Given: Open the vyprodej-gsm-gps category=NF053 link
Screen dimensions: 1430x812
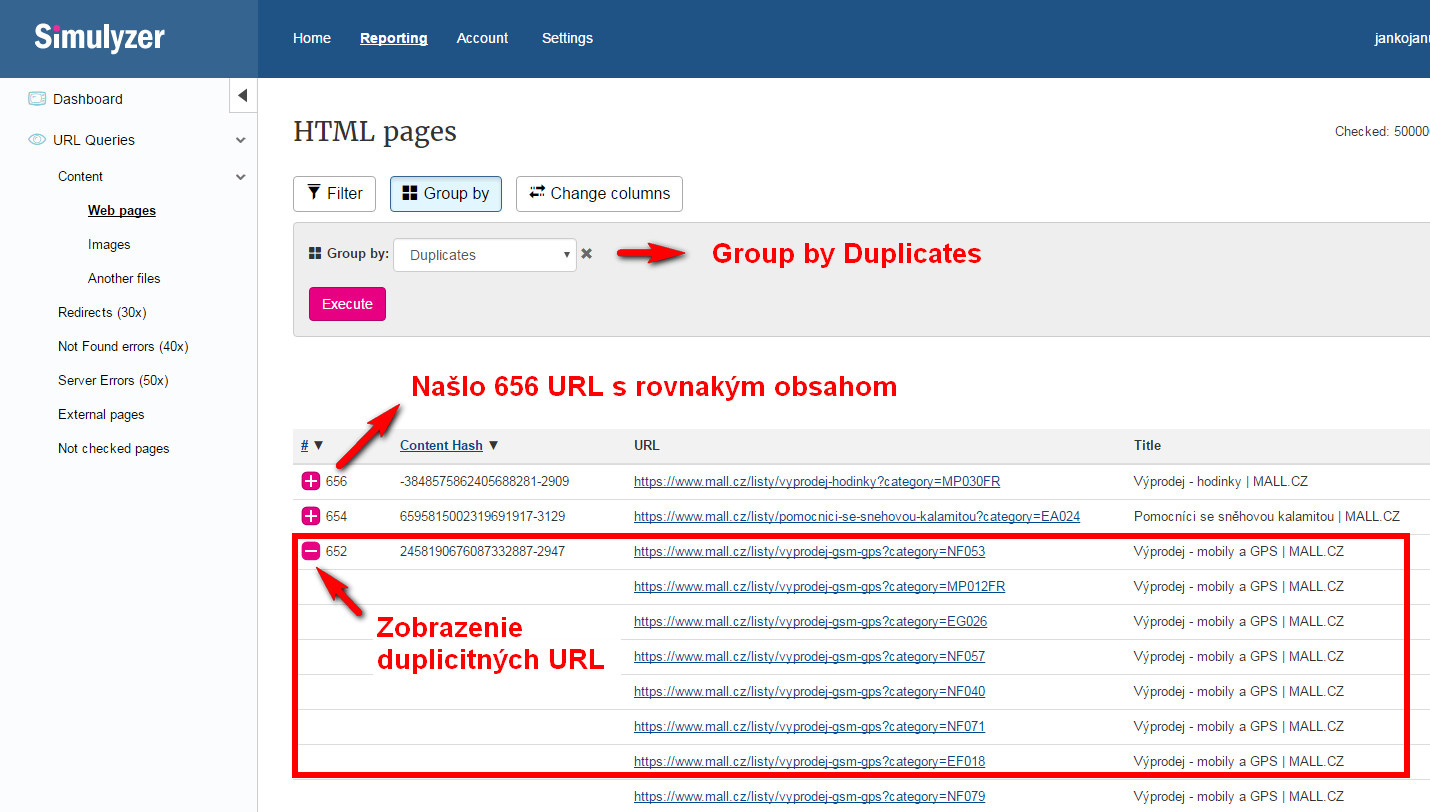Looking at the screenshot, I should (810, 551).
